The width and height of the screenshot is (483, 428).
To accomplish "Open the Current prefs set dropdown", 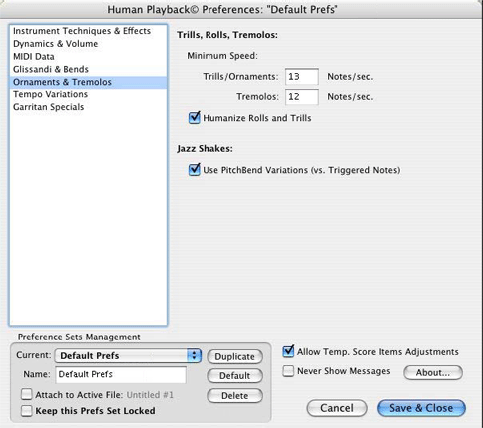I will pos(128,355).
